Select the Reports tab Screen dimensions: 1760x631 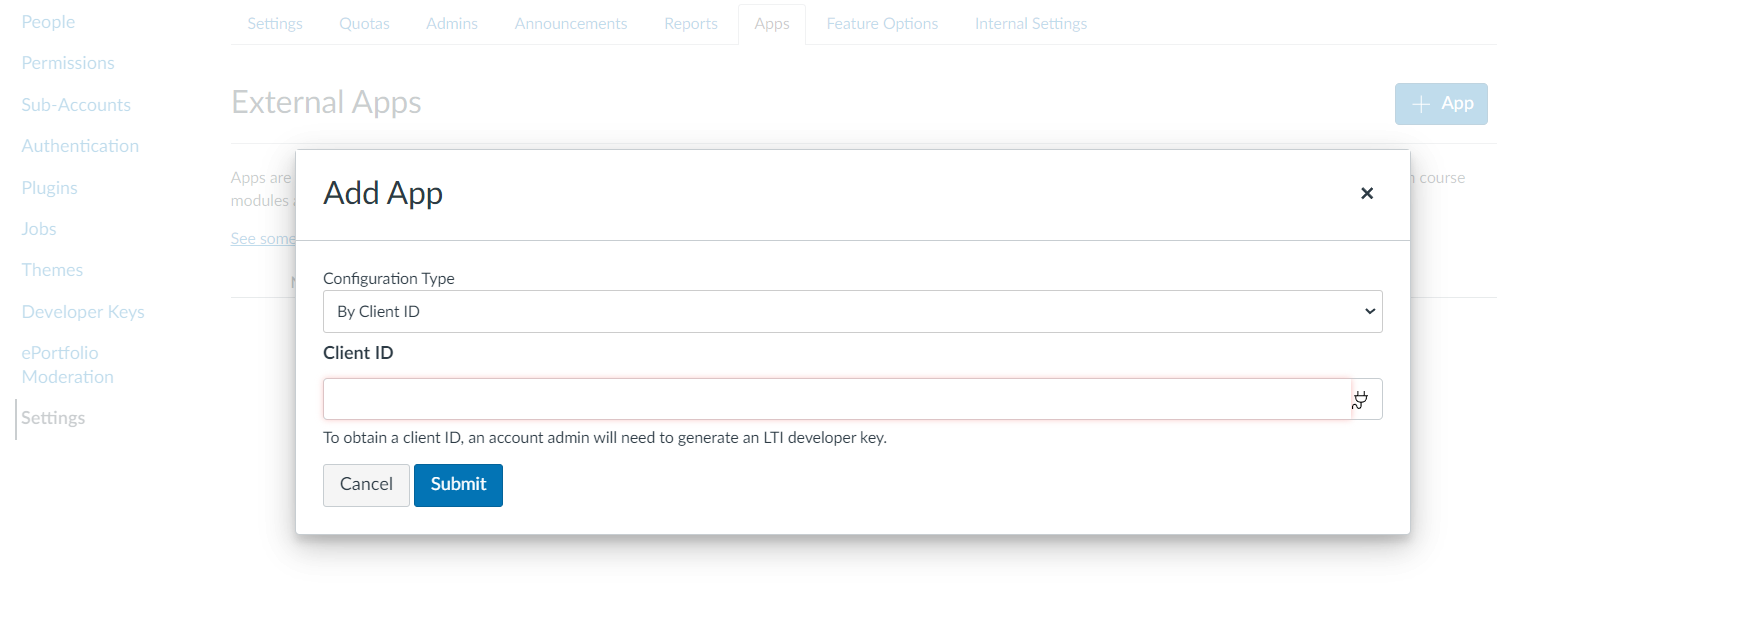[x=690, y=24]
